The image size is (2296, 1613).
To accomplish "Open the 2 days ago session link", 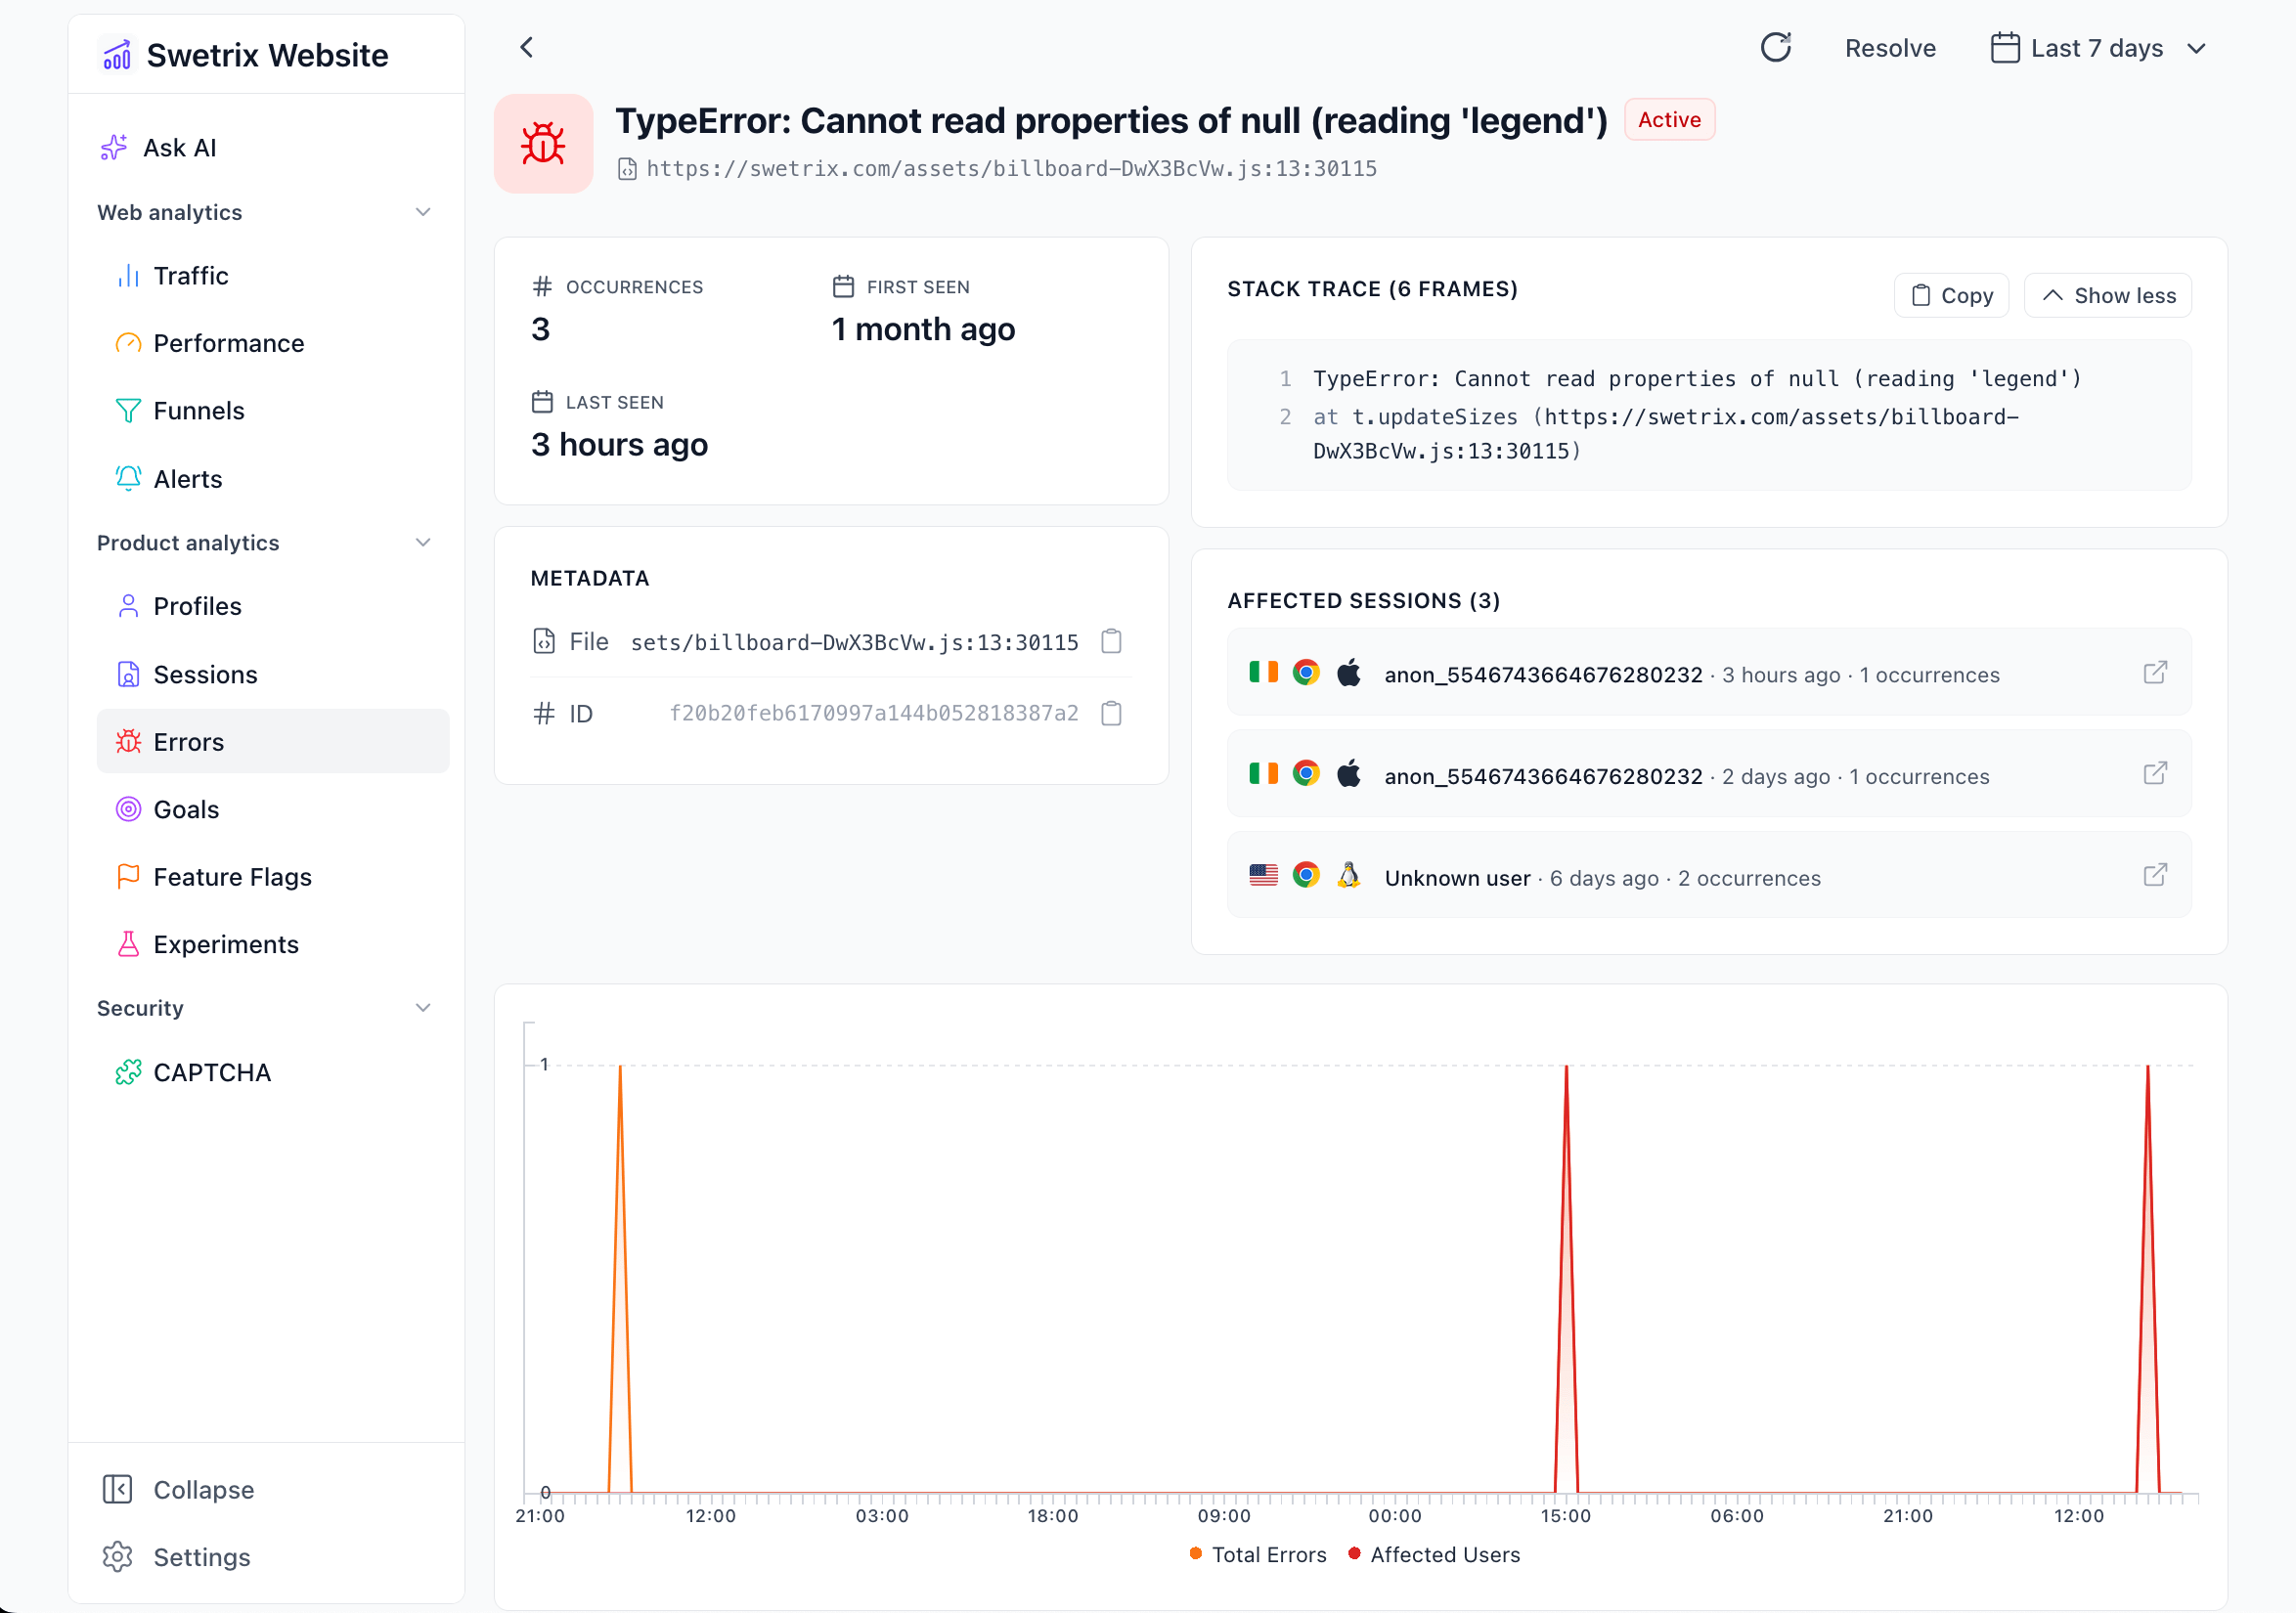I will (x=2155, y=774).
